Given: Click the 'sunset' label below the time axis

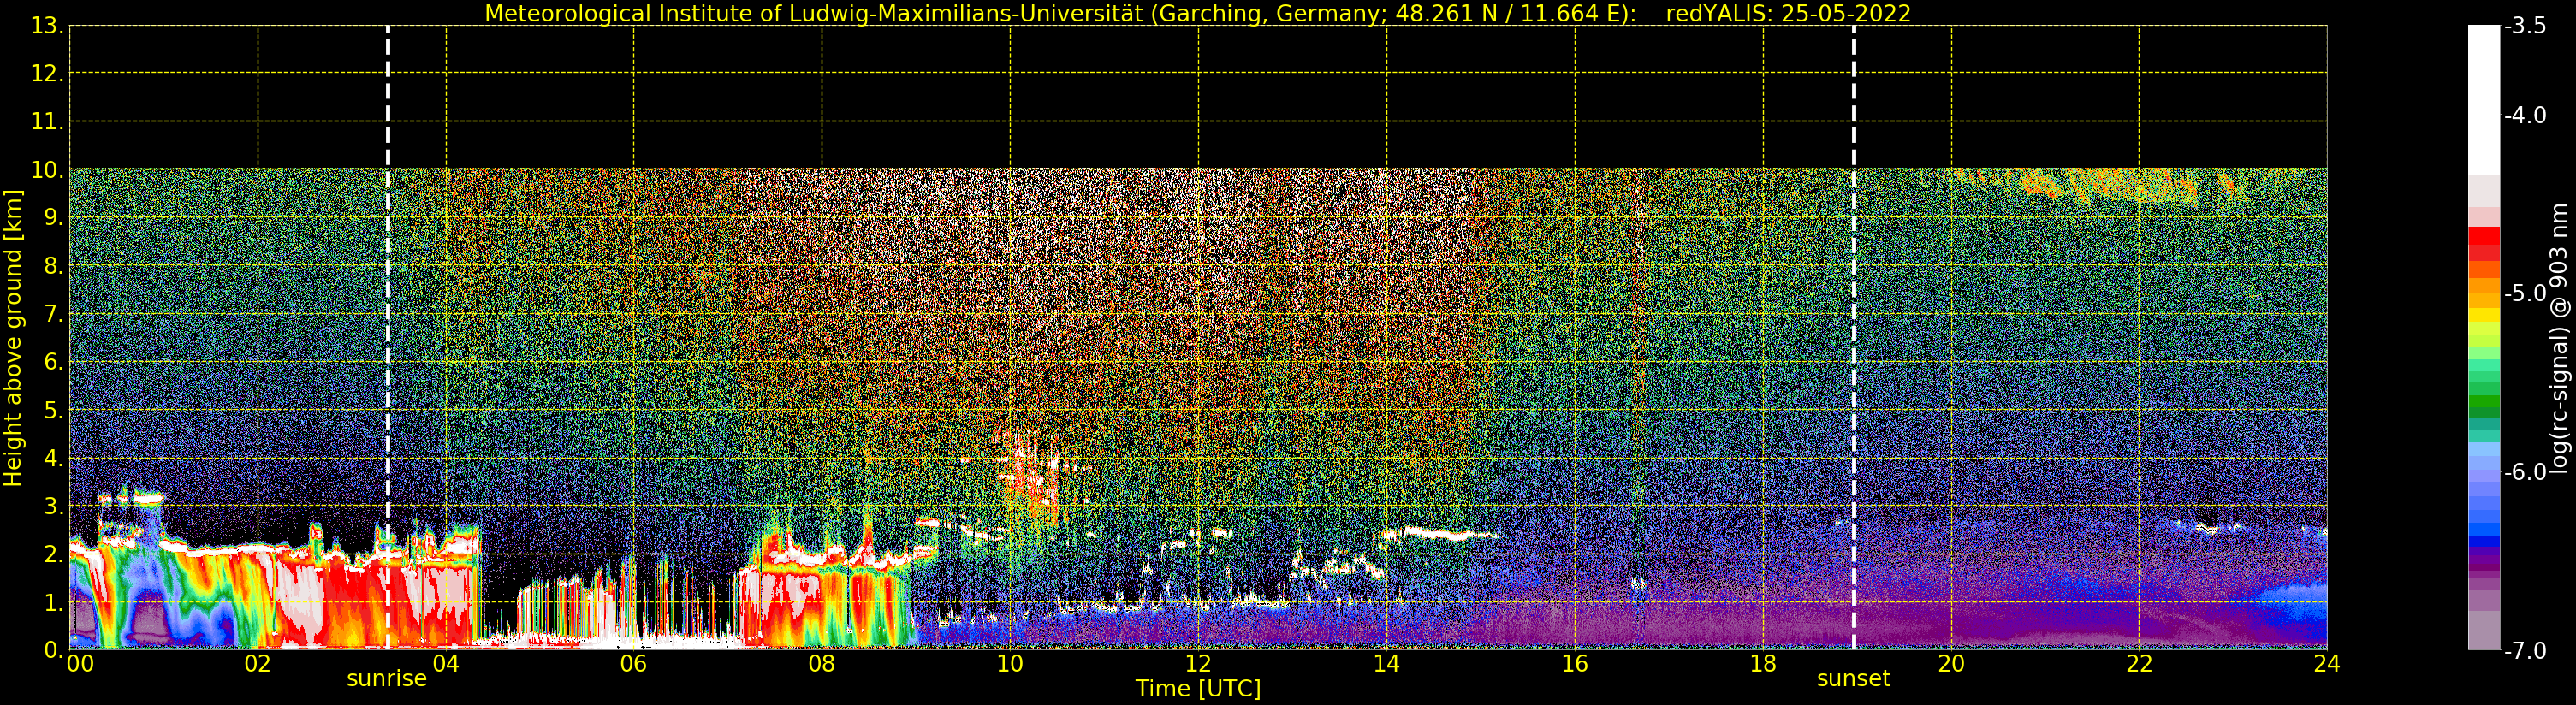Looking at the screenshot, I should click(1853, 679).
